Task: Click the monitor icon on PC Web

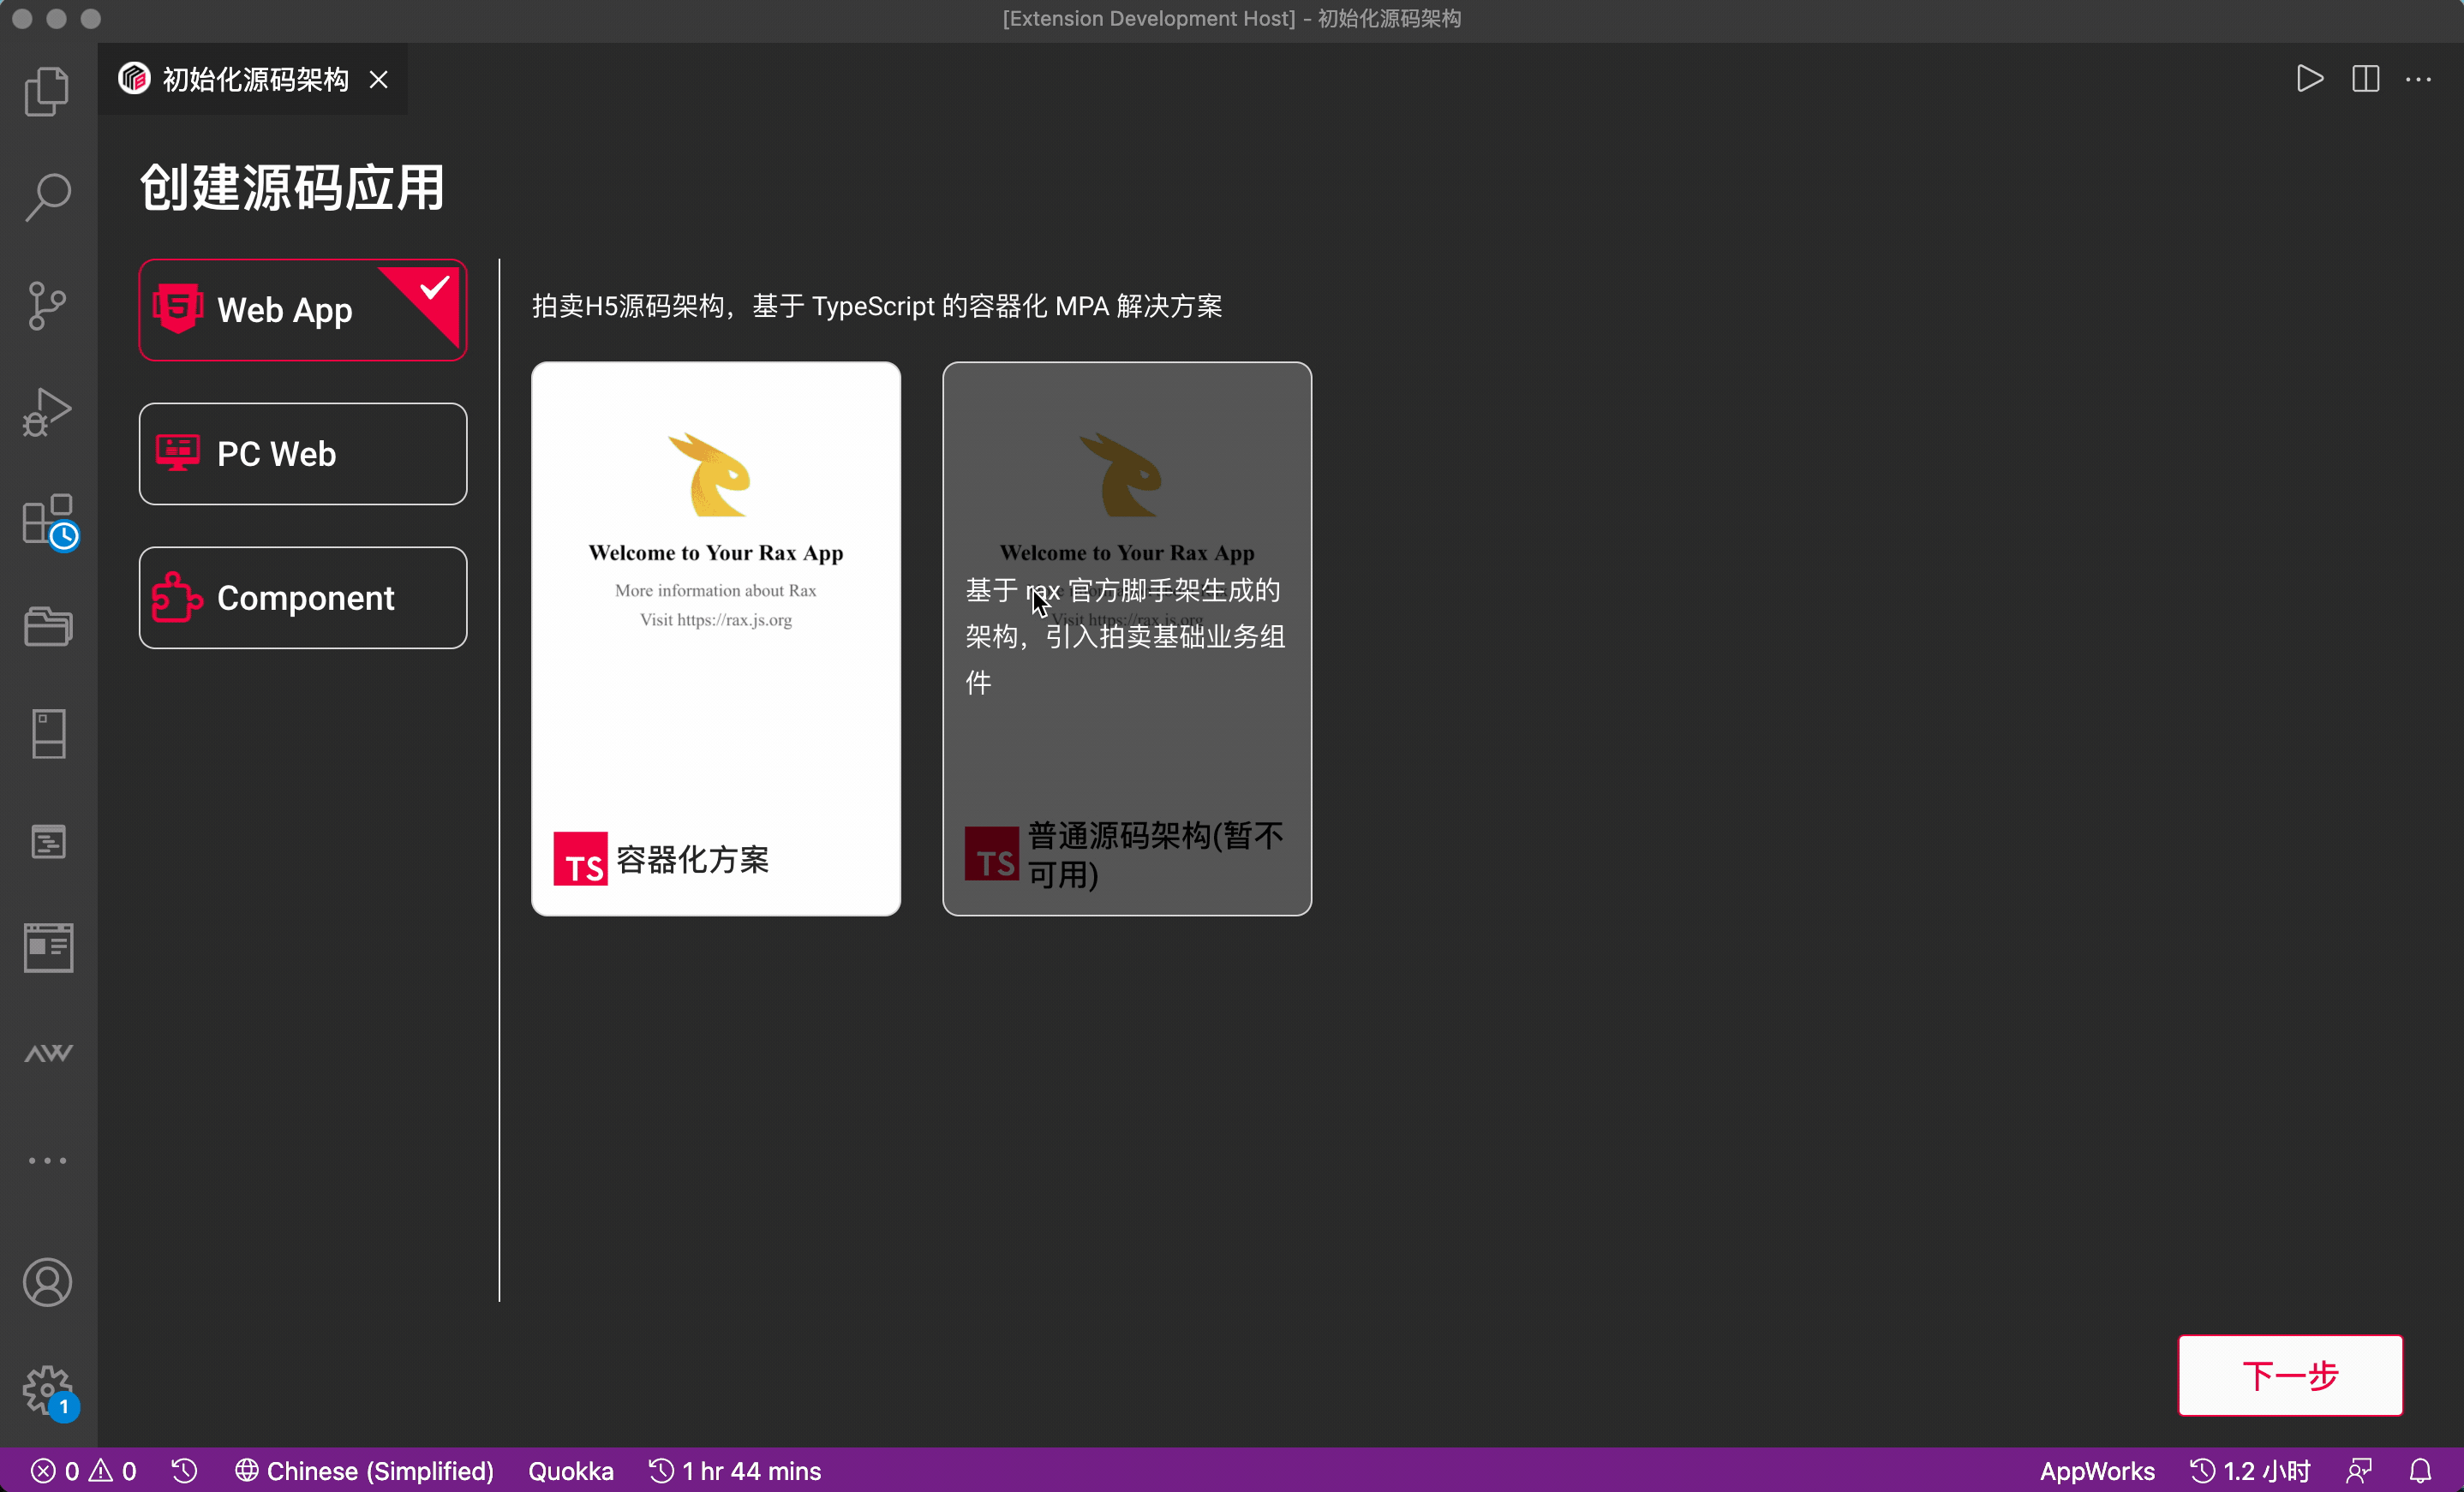Action: tap(178, 453)
